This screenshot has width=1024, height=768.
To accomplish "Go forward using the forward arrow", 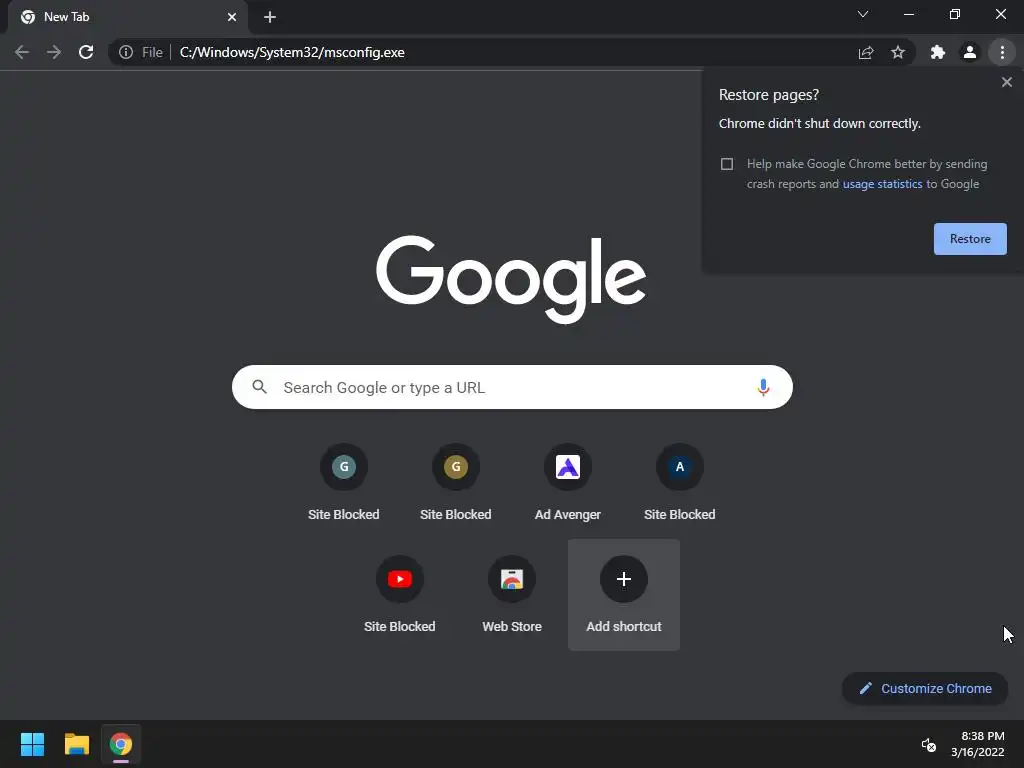I will [54, 52].
